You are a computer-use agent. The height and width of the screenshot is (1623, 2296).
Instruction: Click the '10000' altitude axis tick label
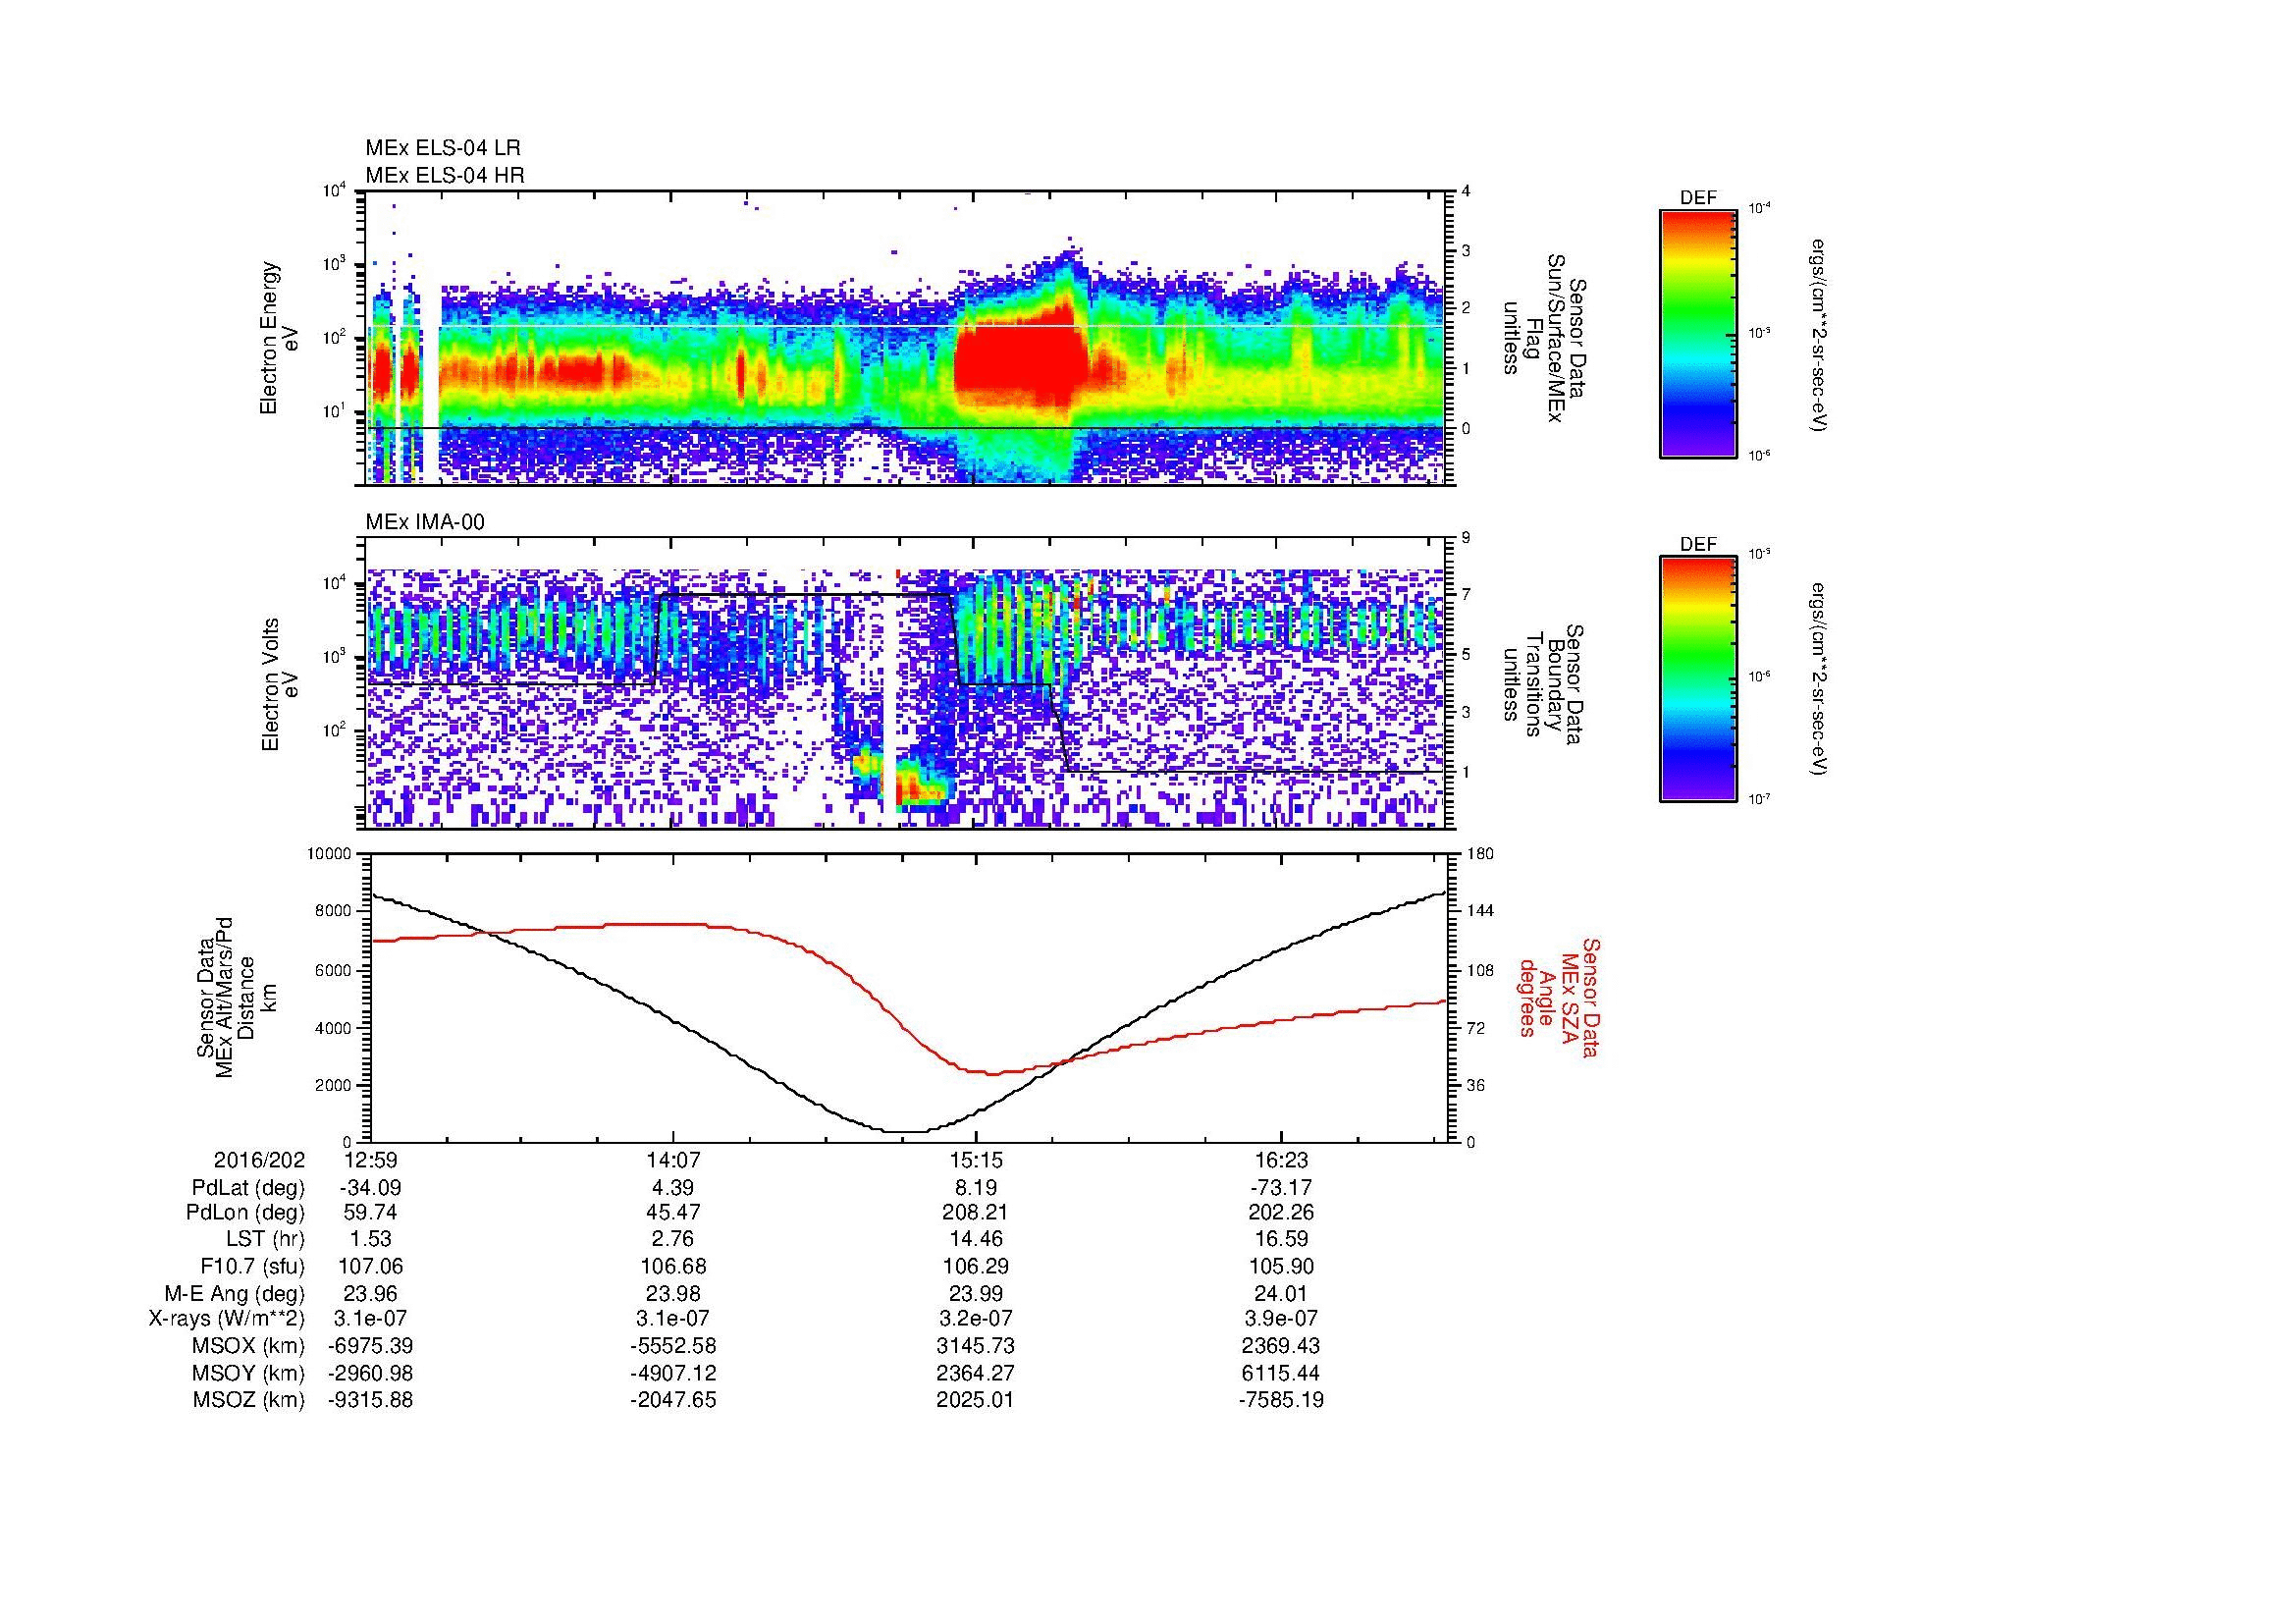[x=328, y=854]
